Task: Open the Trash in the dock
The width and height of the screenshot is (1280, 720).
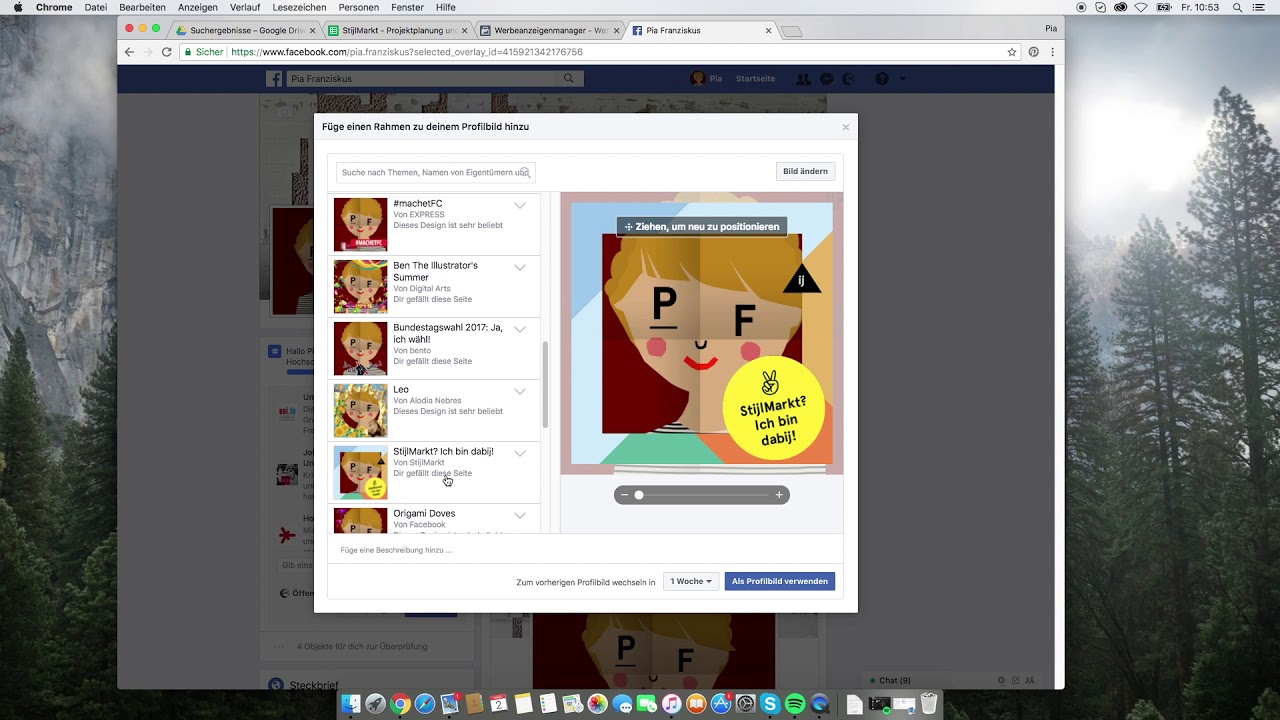Action: coord(929,704)
